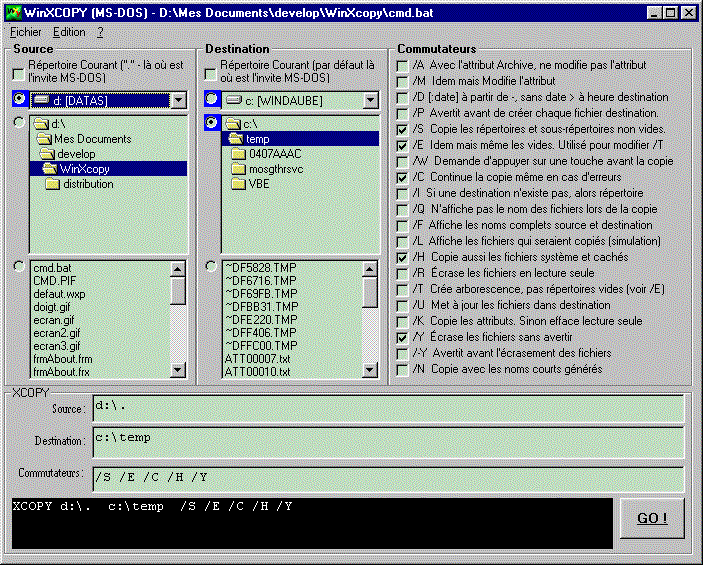The width and height of the screenshot is (703, 565).
Task: Uncheck /H fichiers système et cachés
Action: [402, 258]
